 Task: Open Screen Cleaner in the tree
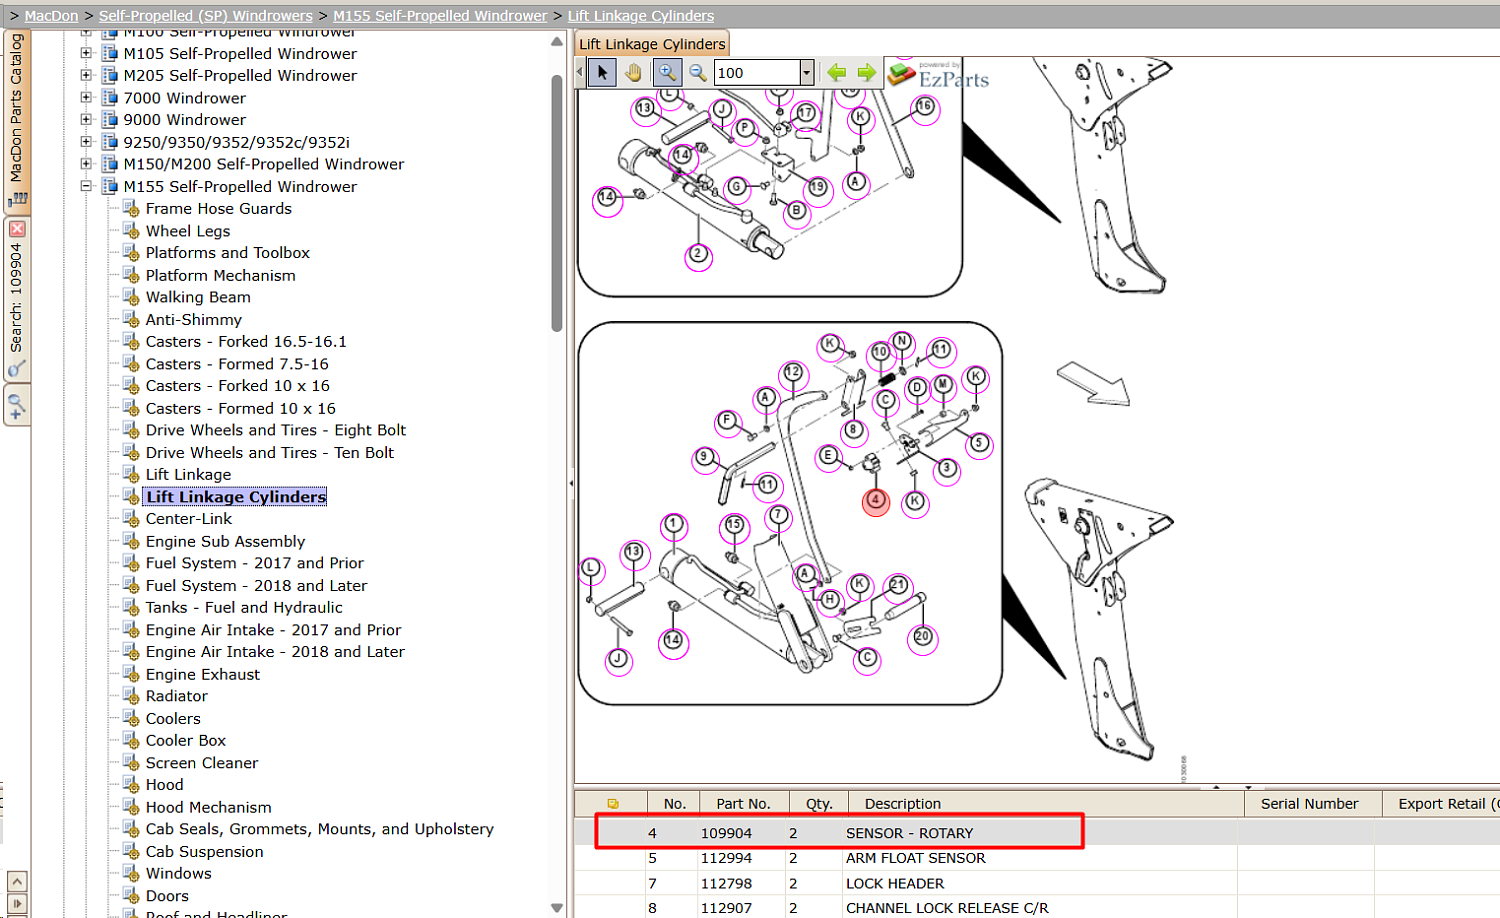pyautogui.click(x=202, y=763)
